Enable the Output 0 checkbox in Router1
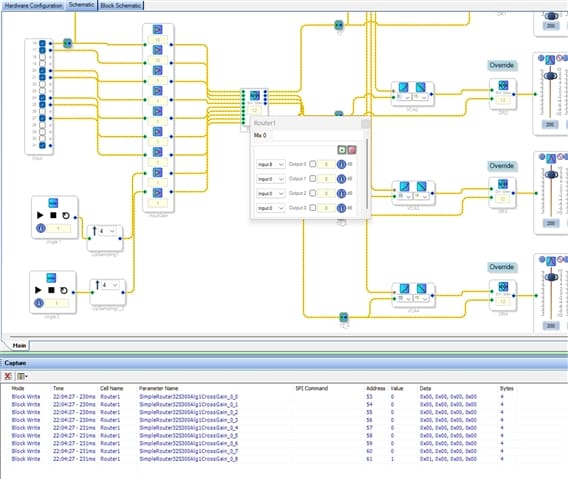 [x=313, y=164]
